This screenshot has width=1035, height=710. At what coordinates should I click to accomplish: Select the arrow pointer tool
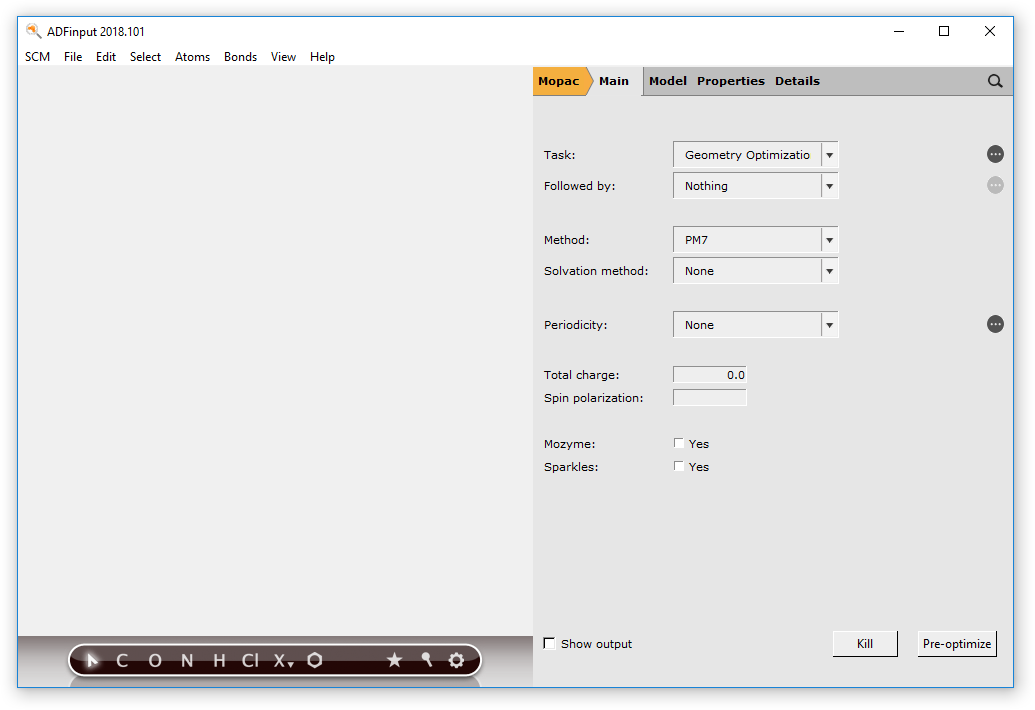(x=93, y=660)
